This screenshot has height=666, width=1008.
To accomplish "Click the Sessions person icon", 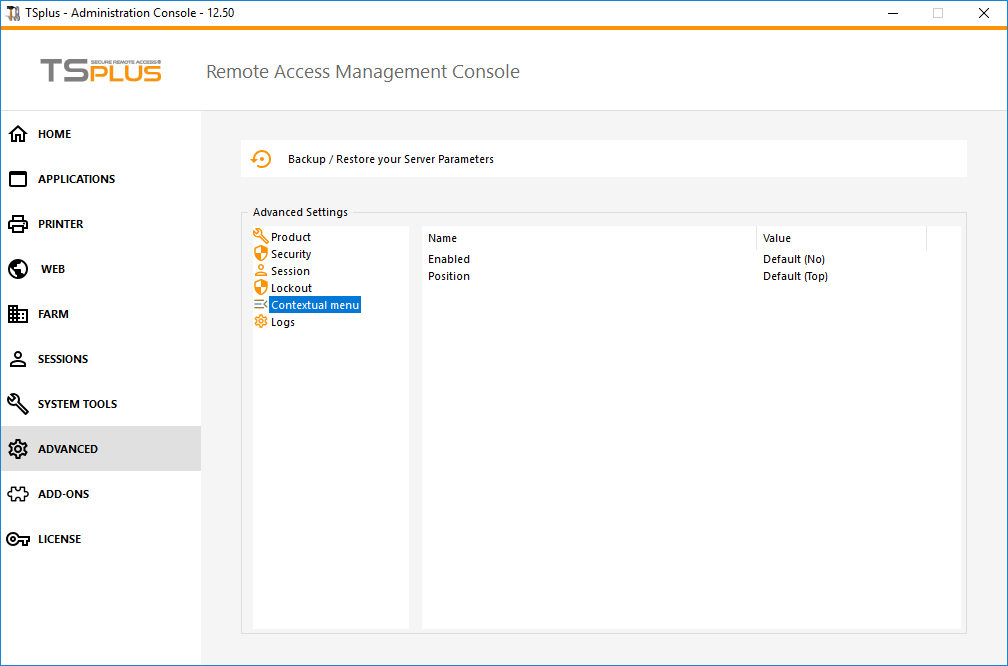I will 18,359.
